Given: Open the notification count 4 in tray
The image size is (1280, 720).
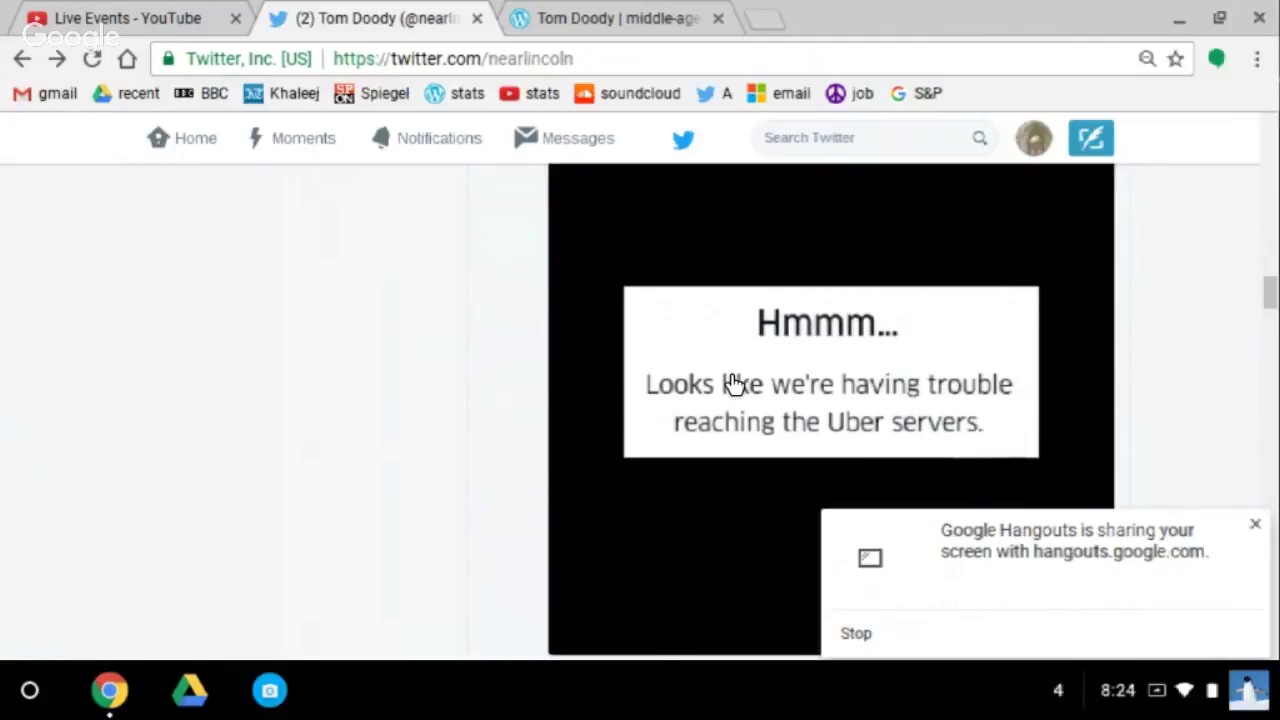Looking at the screenshot, I should pyautogui.click(x=1058, y=690).
